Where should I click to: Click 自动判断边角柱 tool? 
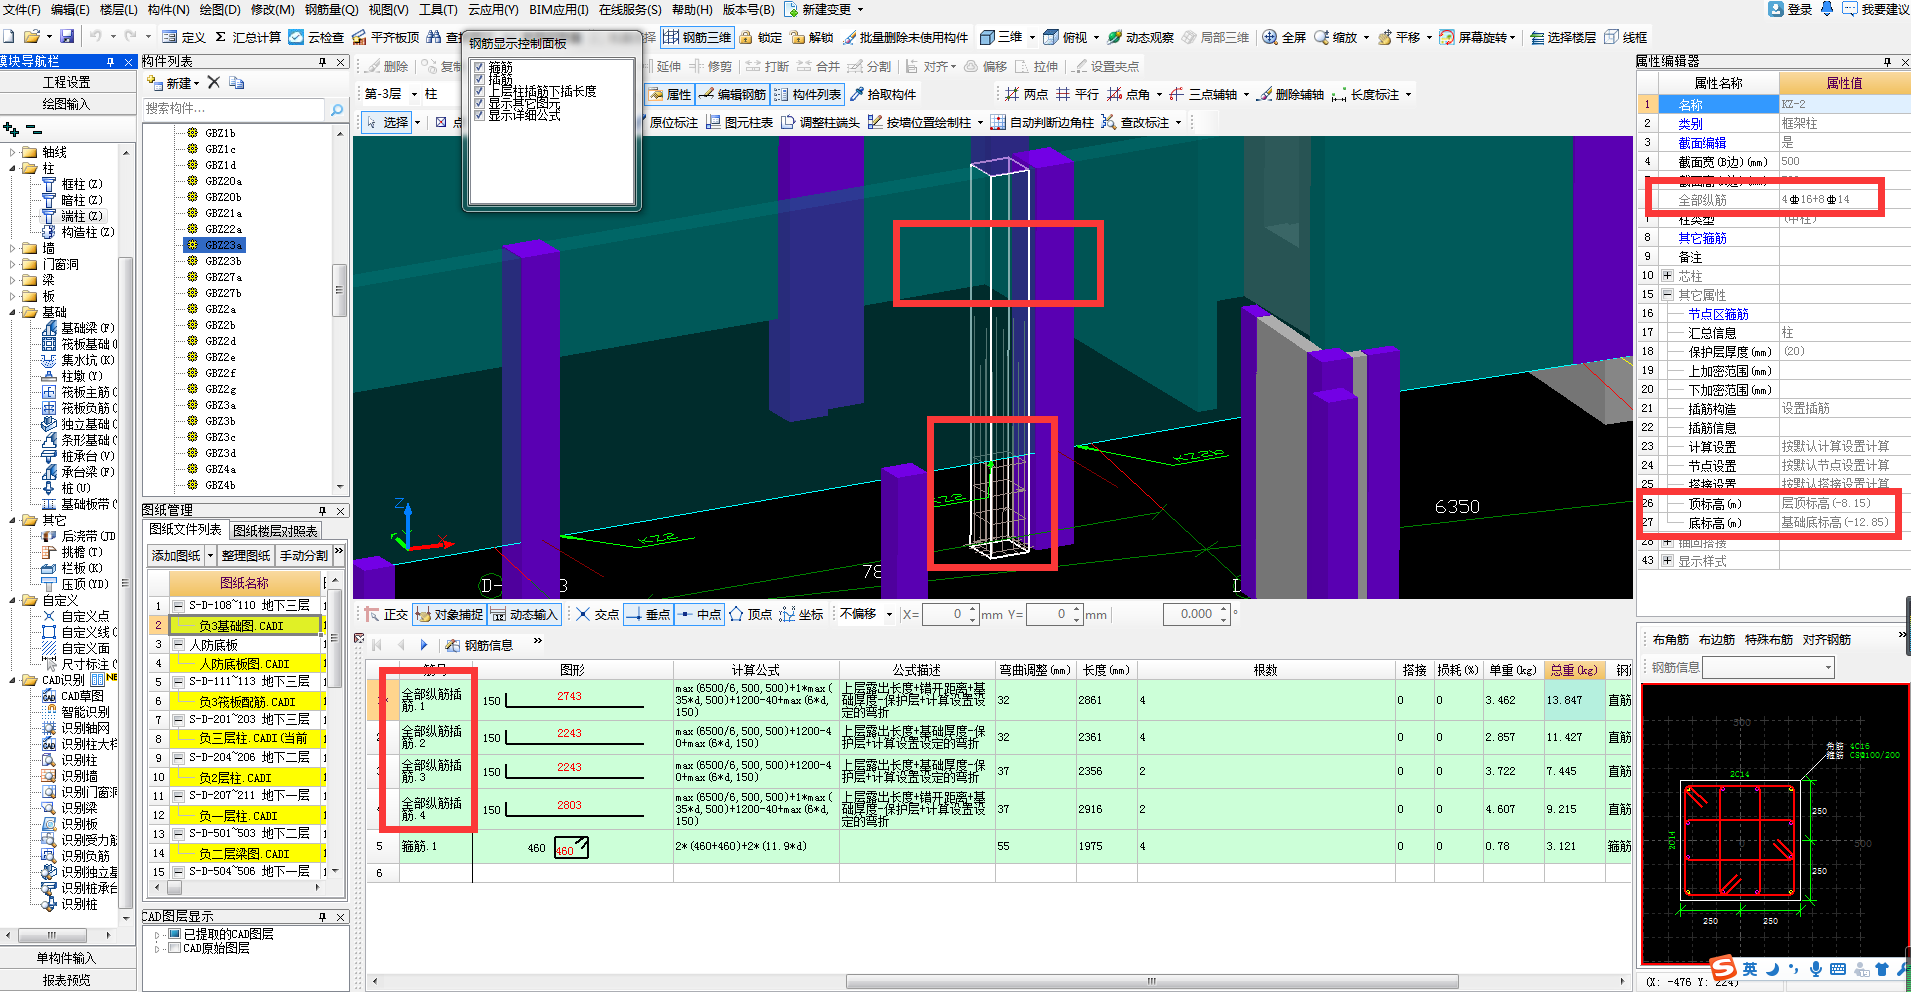pyautogui.click(x=1041, y=122)
